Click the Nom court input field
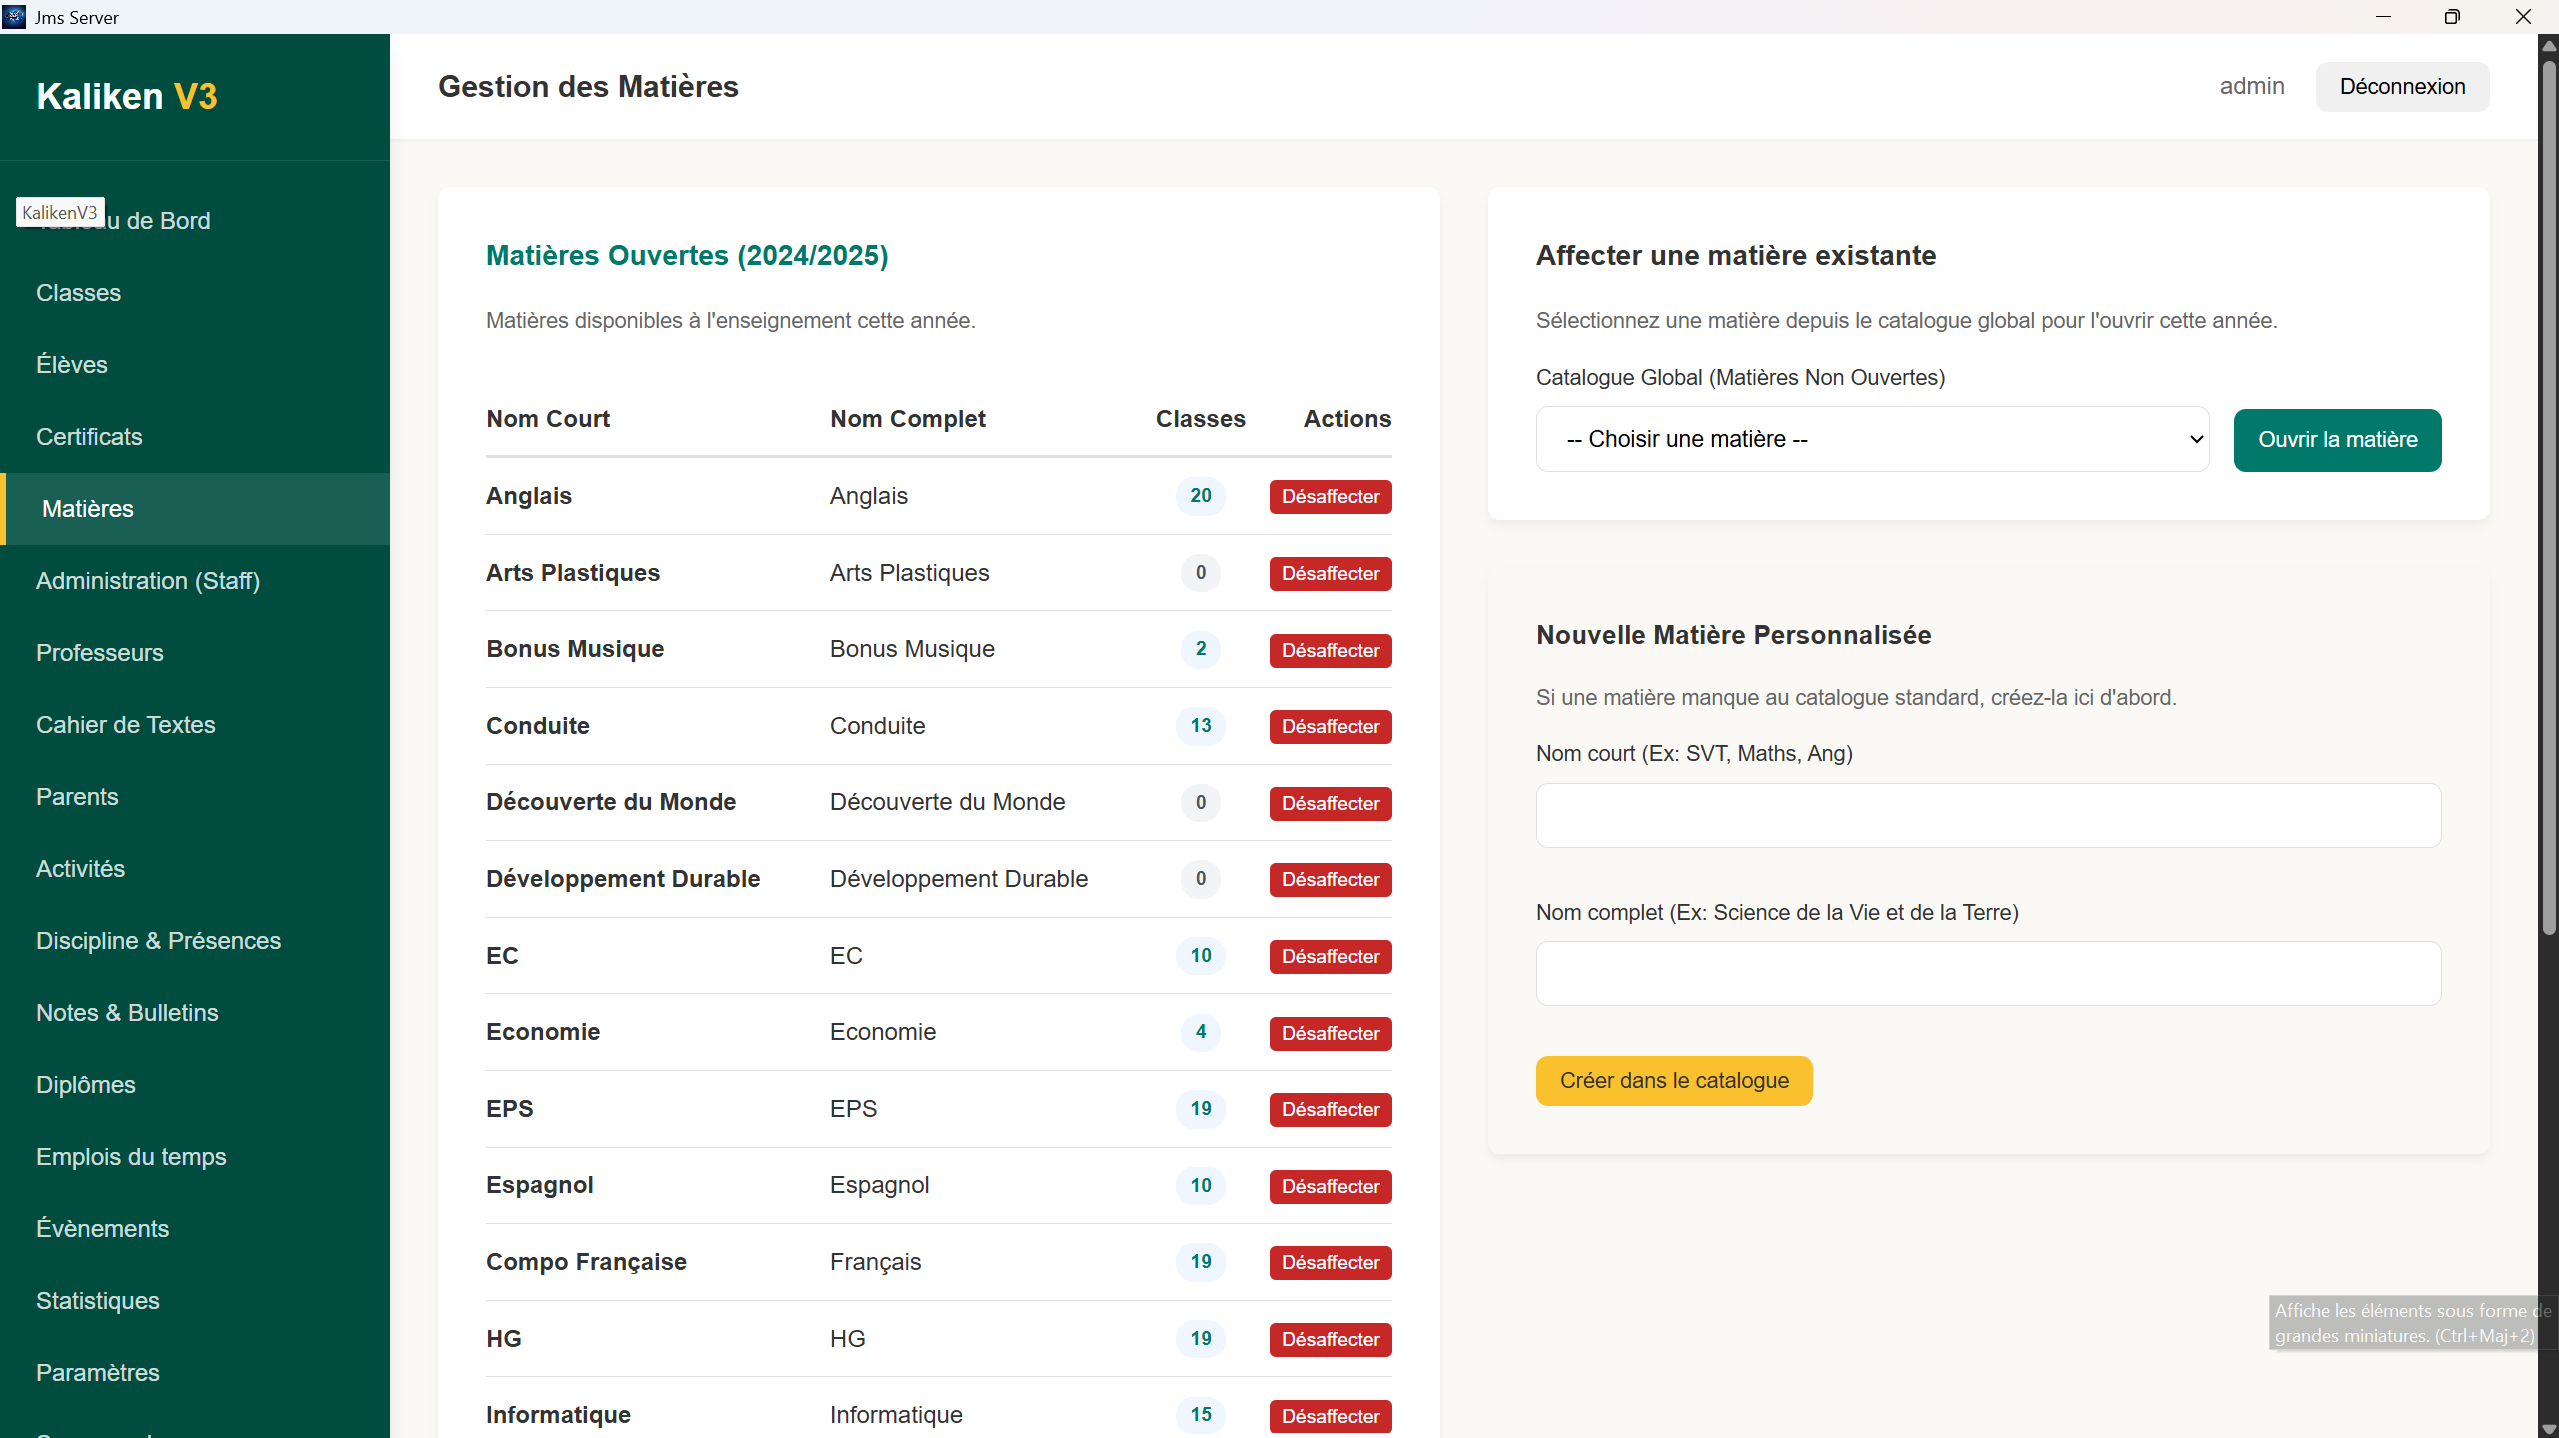This screenshot has width=2559, height=1438. coord(1987,815)
